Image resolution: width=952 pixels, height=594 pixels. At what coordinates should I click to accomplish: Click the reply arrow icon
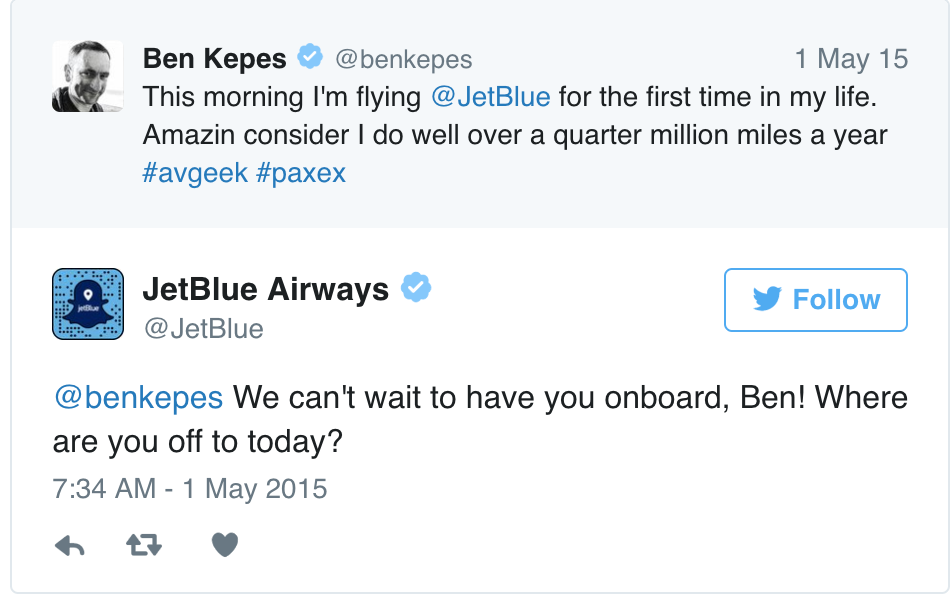point(69,545)
